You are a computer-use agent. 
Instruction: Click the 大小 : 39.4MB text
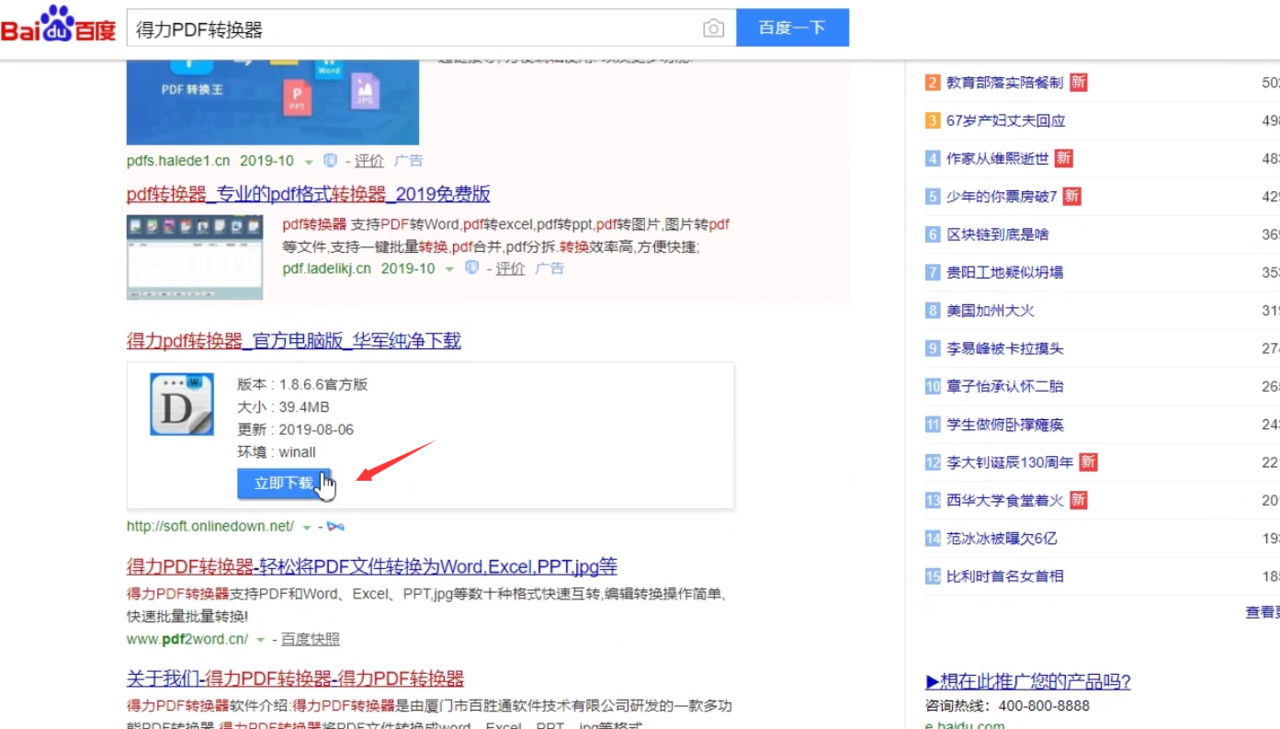tap(283, 408)
